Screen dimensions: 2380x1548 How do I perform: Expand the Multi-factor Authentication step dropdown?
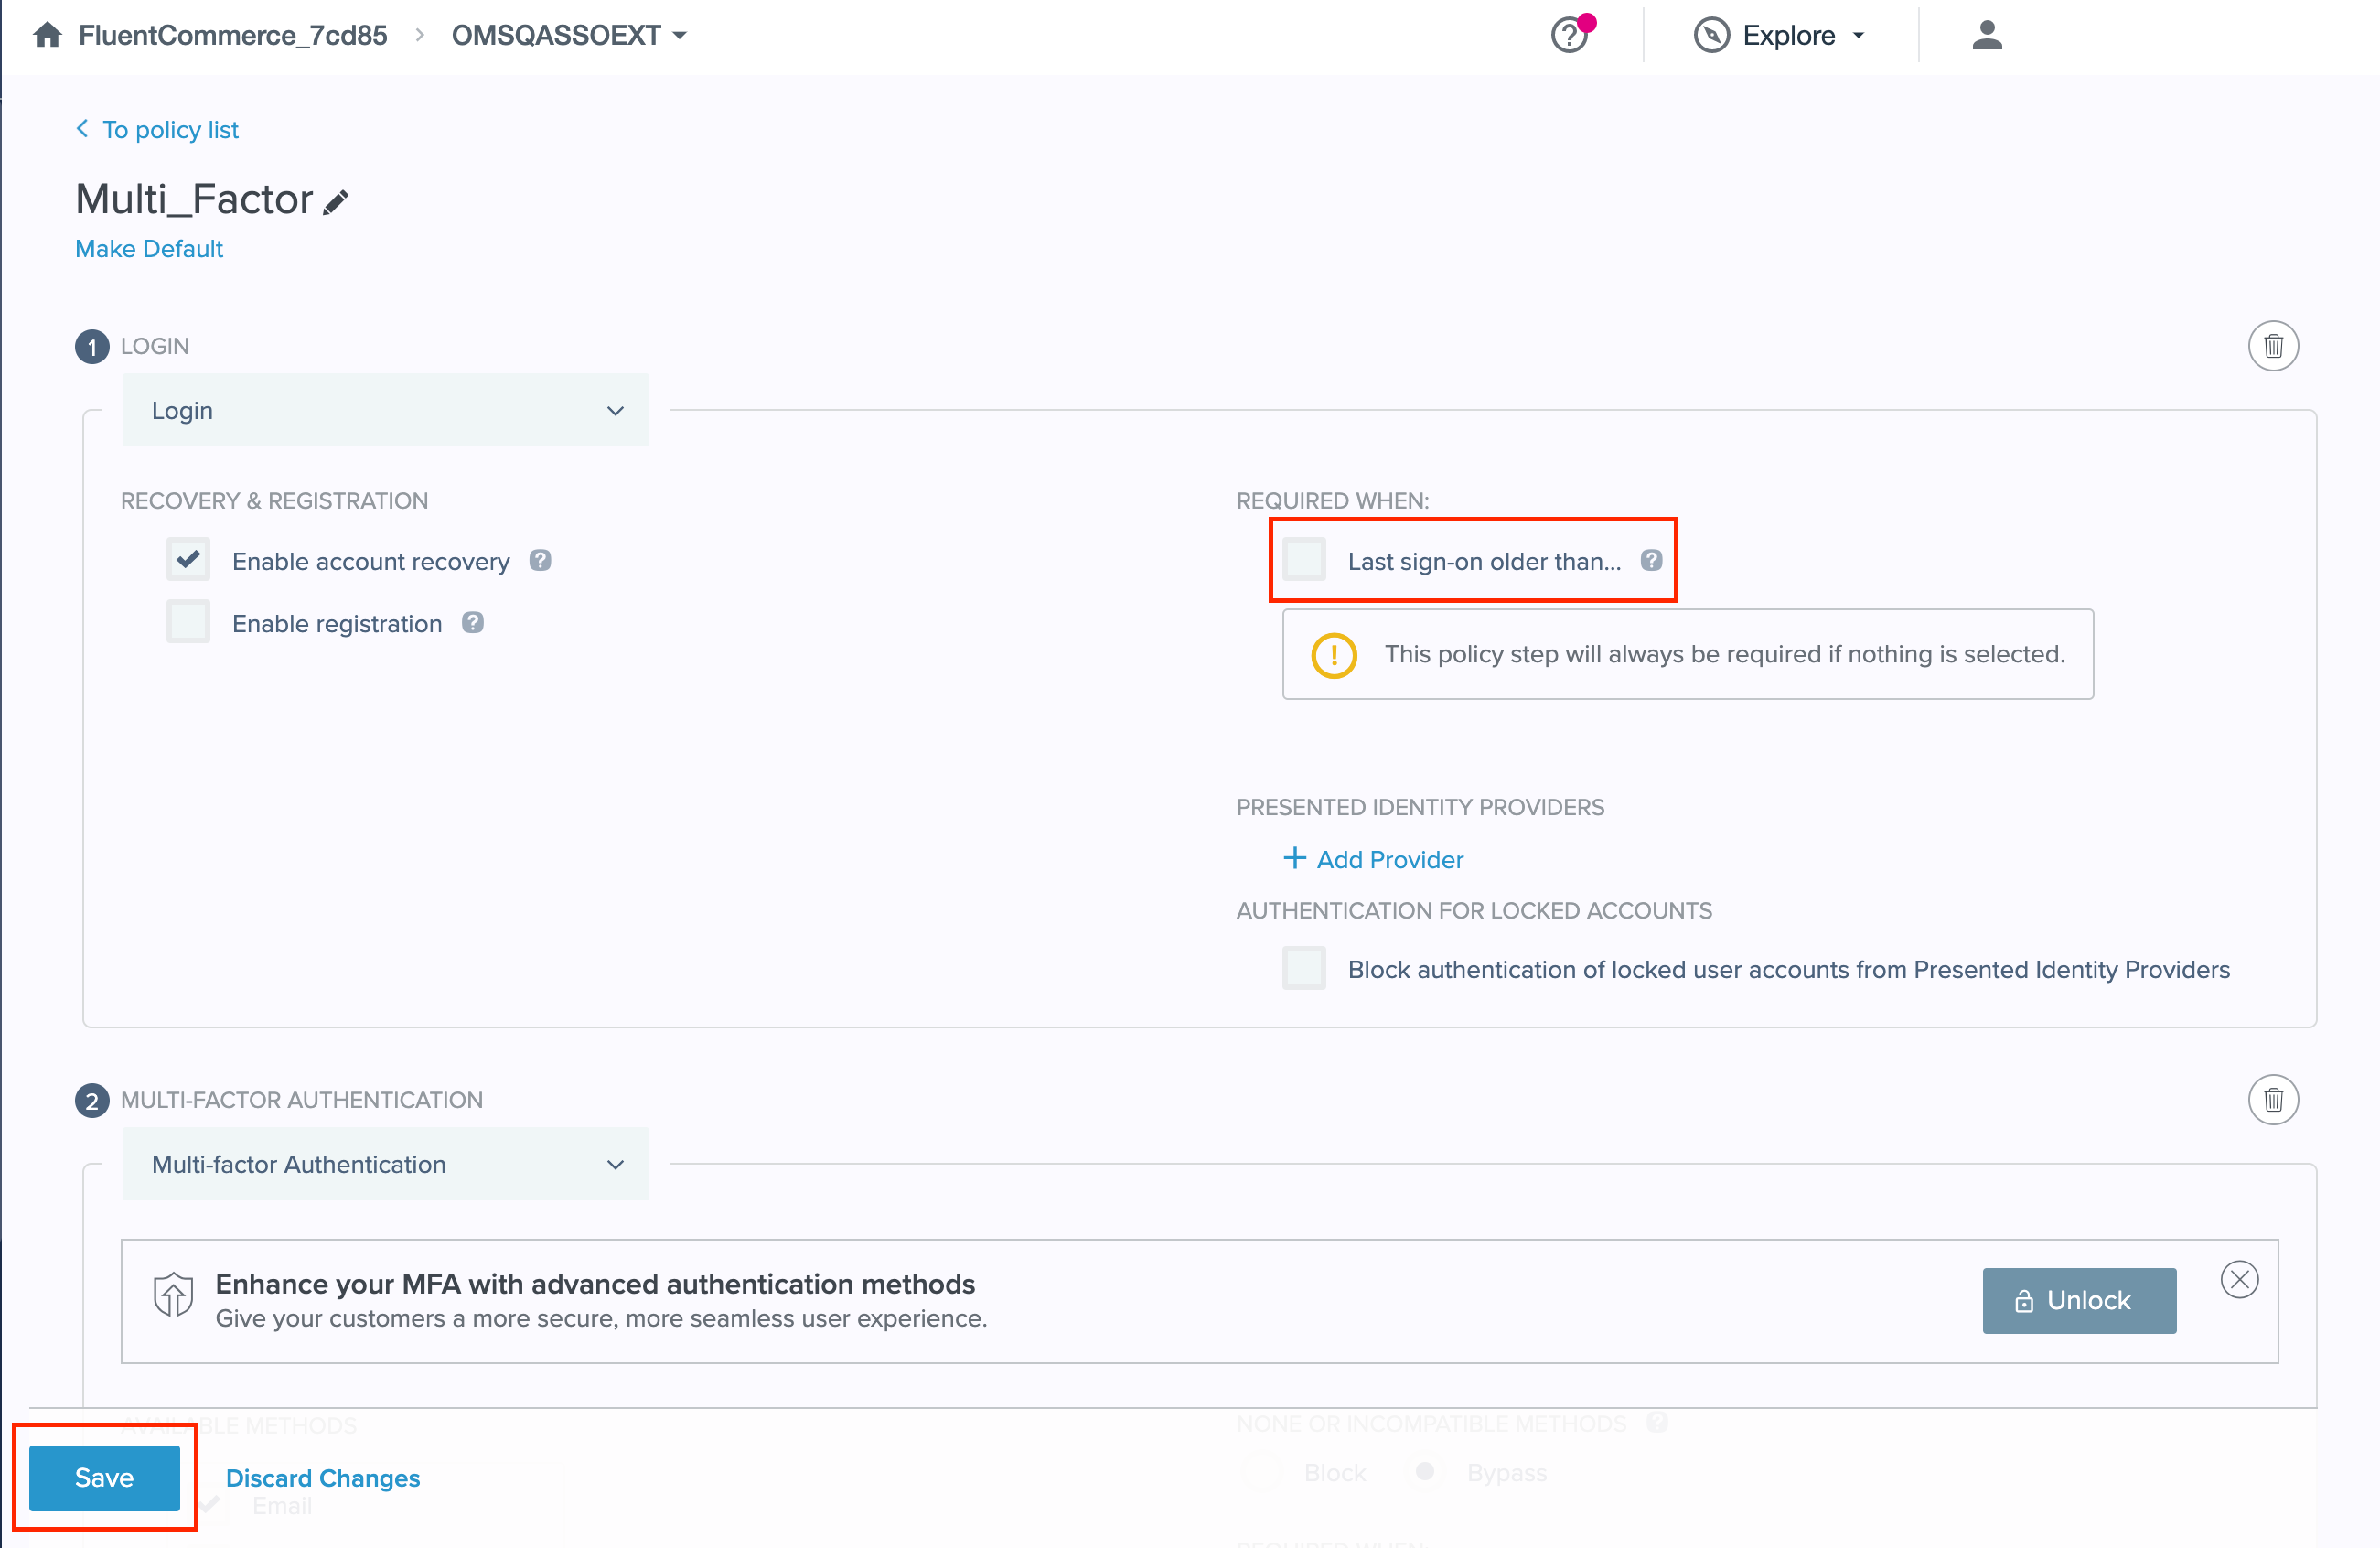[x=385, y=1164]
